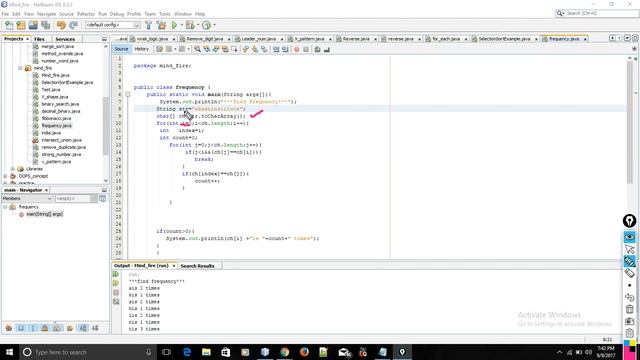Open the Reverse.java editor tab

pyautogui.click(x=356, y=39)
